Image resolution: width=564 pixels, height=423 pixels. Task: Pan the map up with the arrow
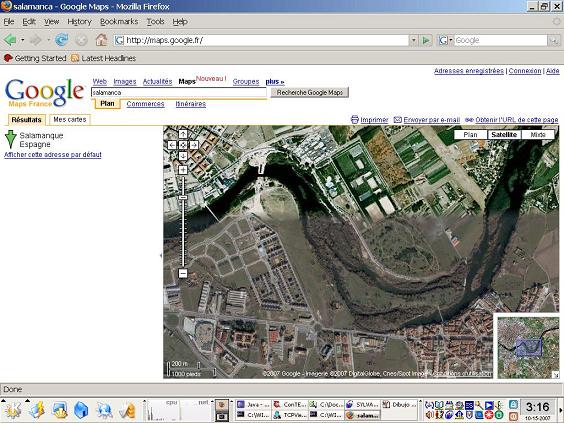183,134
